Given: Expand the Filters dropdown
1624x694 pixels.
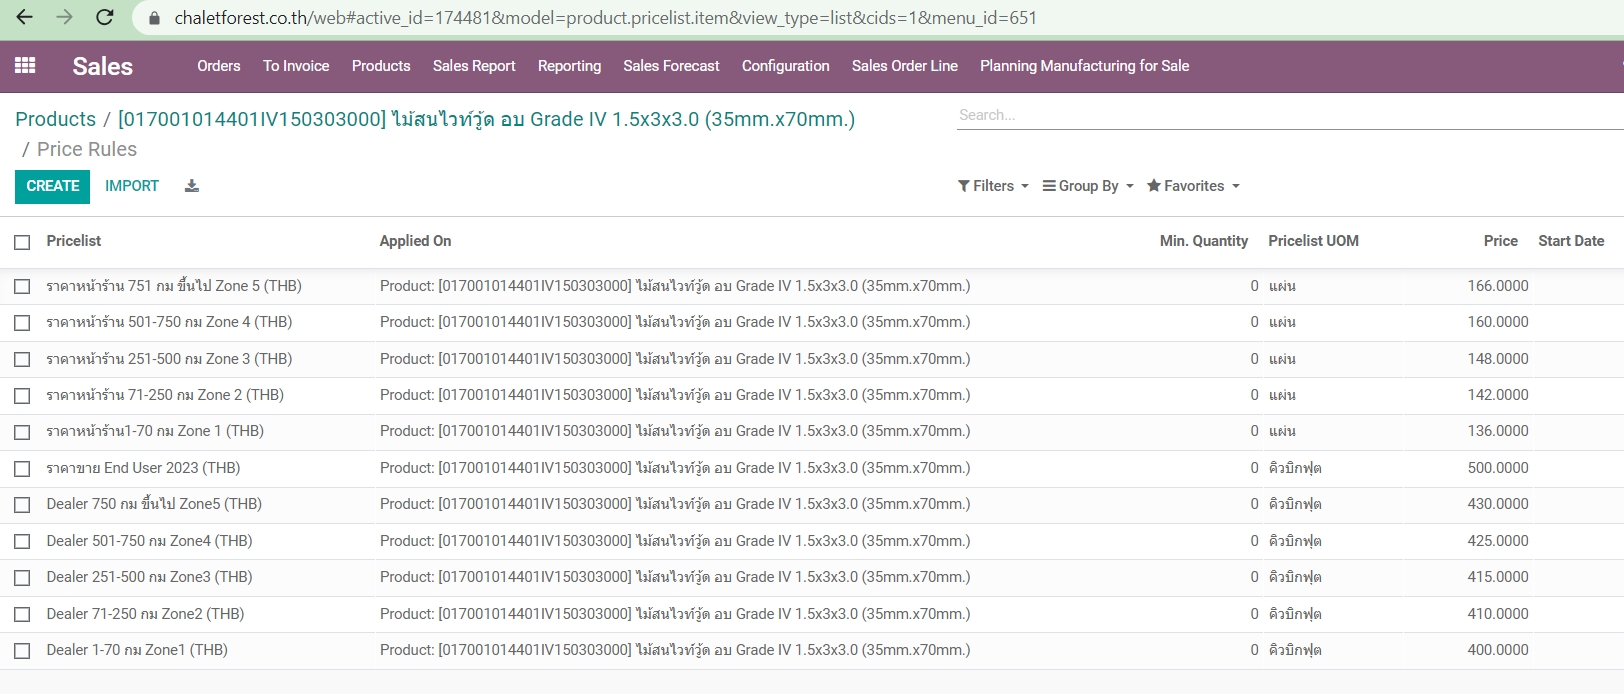Looking at the screenshot, I should 992,186.
